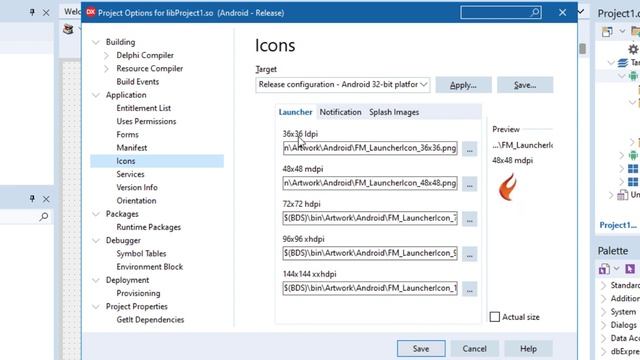Viewport: 640px width, 360px height.
Task: Click the 96x96 xhdpi path field
Action: pos(370,253)
